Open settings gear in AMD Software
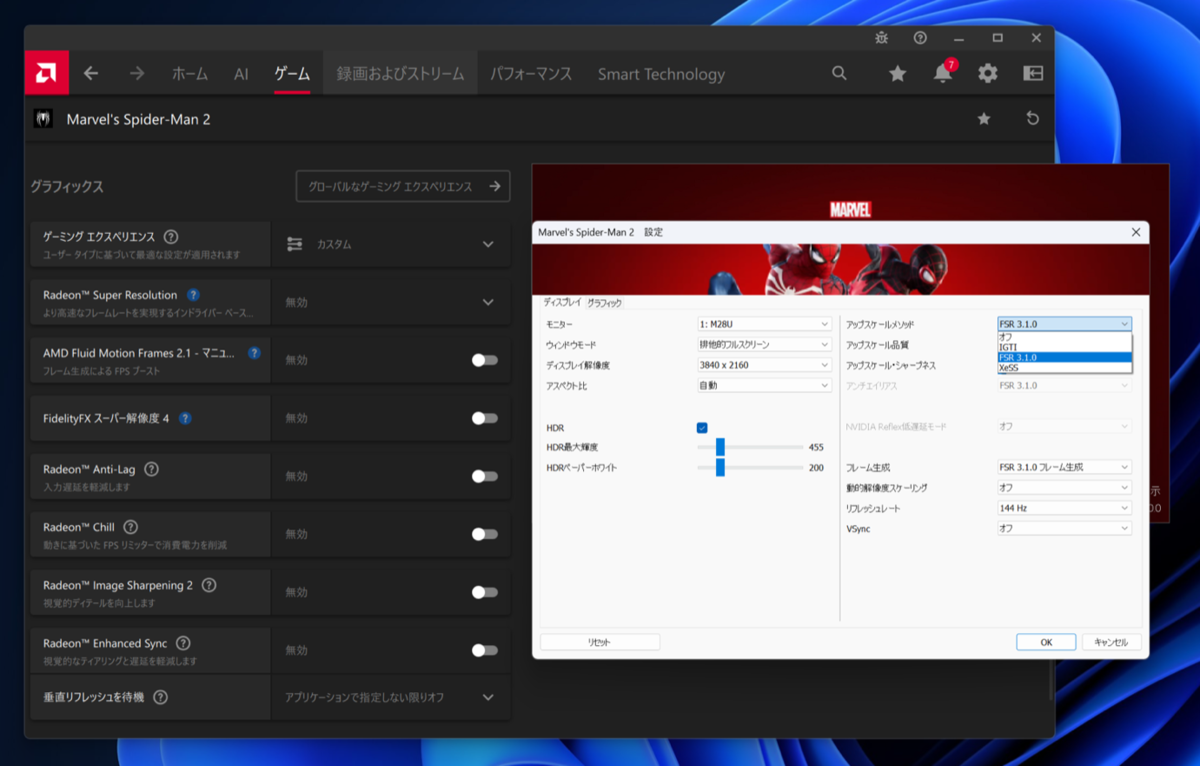This screenshot has width=1200, height=766. [988, 73]
